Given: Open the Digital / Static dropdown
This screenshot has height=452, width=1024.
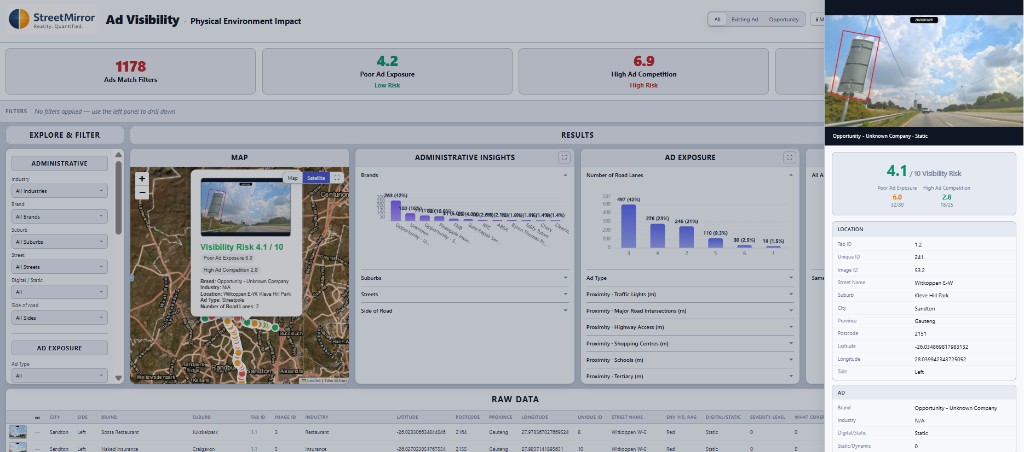Looking at the screenshot, I should tap(59, 292).
